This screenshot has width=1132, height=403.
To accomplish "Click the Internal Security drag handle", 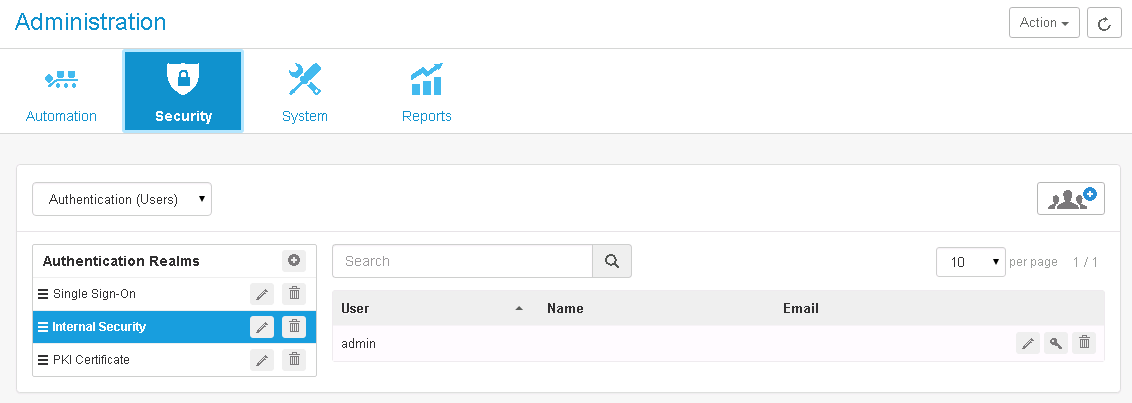I will tap(43, 326).
